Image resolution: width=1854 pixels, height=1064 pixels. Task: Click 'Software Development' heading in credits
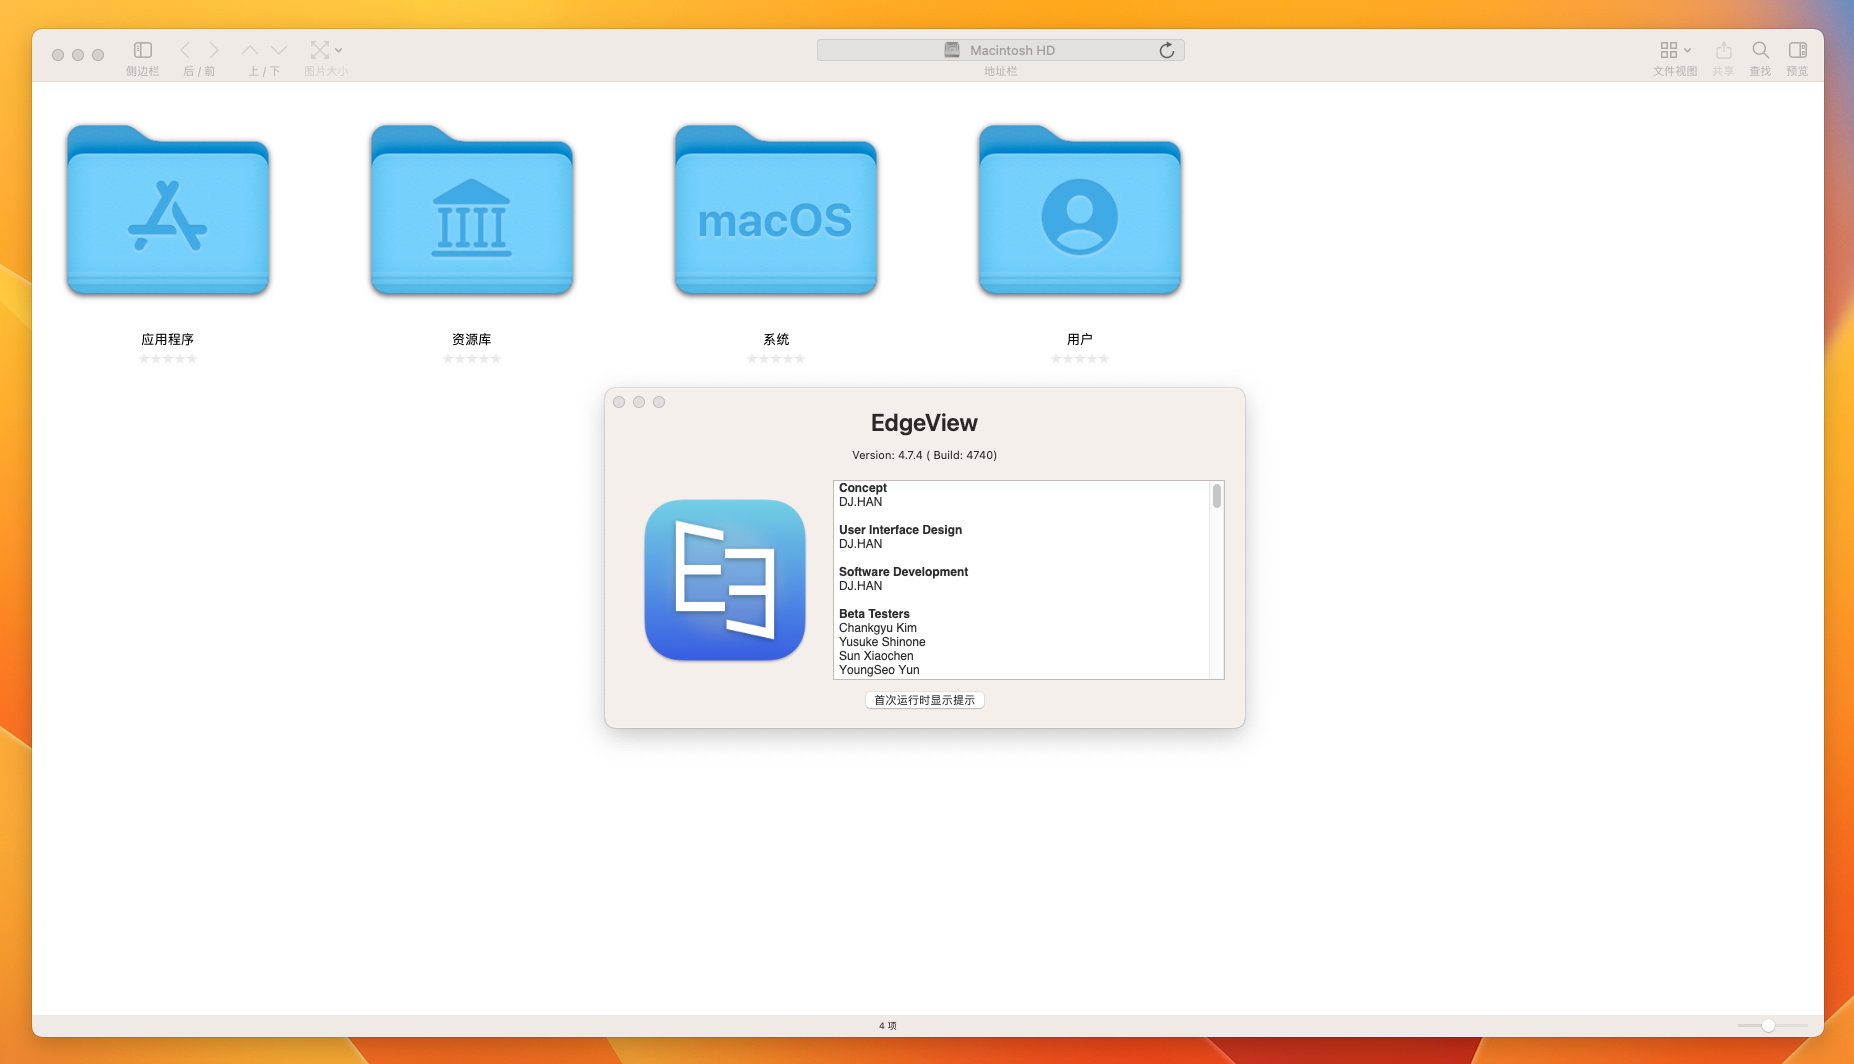[903, 572]
